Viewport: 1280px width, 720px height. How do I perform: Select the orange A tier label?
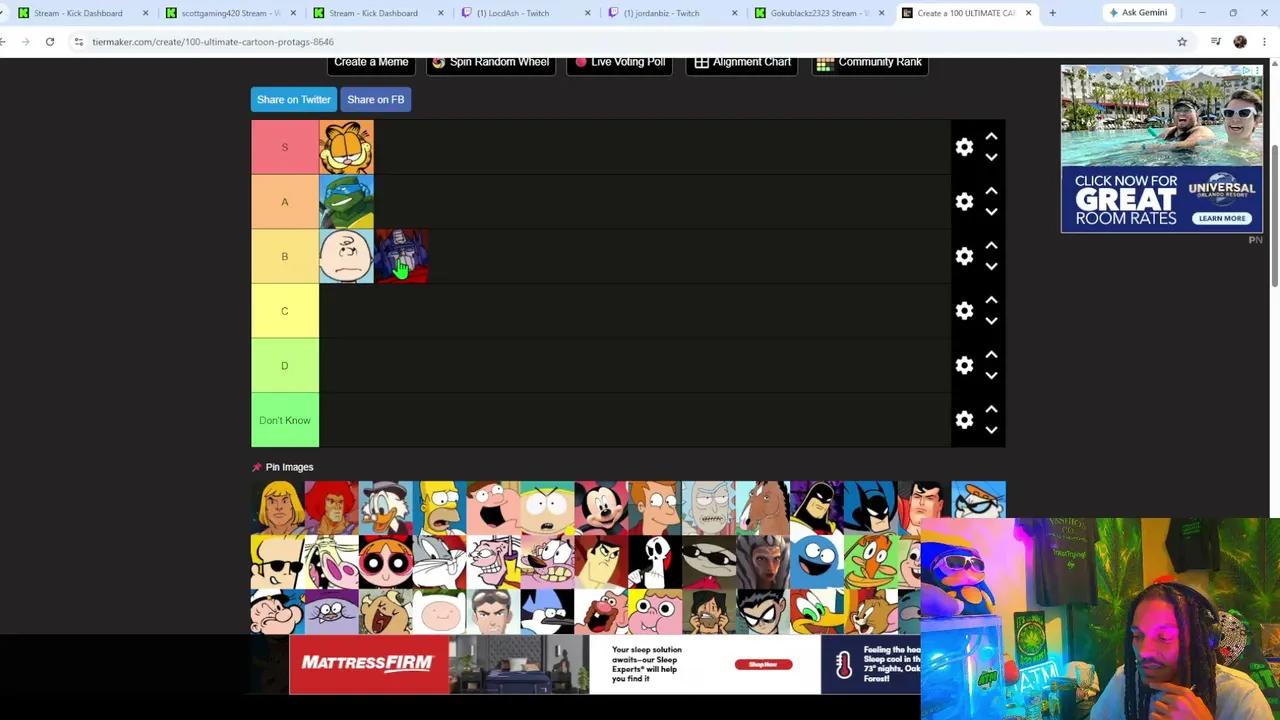285,202
